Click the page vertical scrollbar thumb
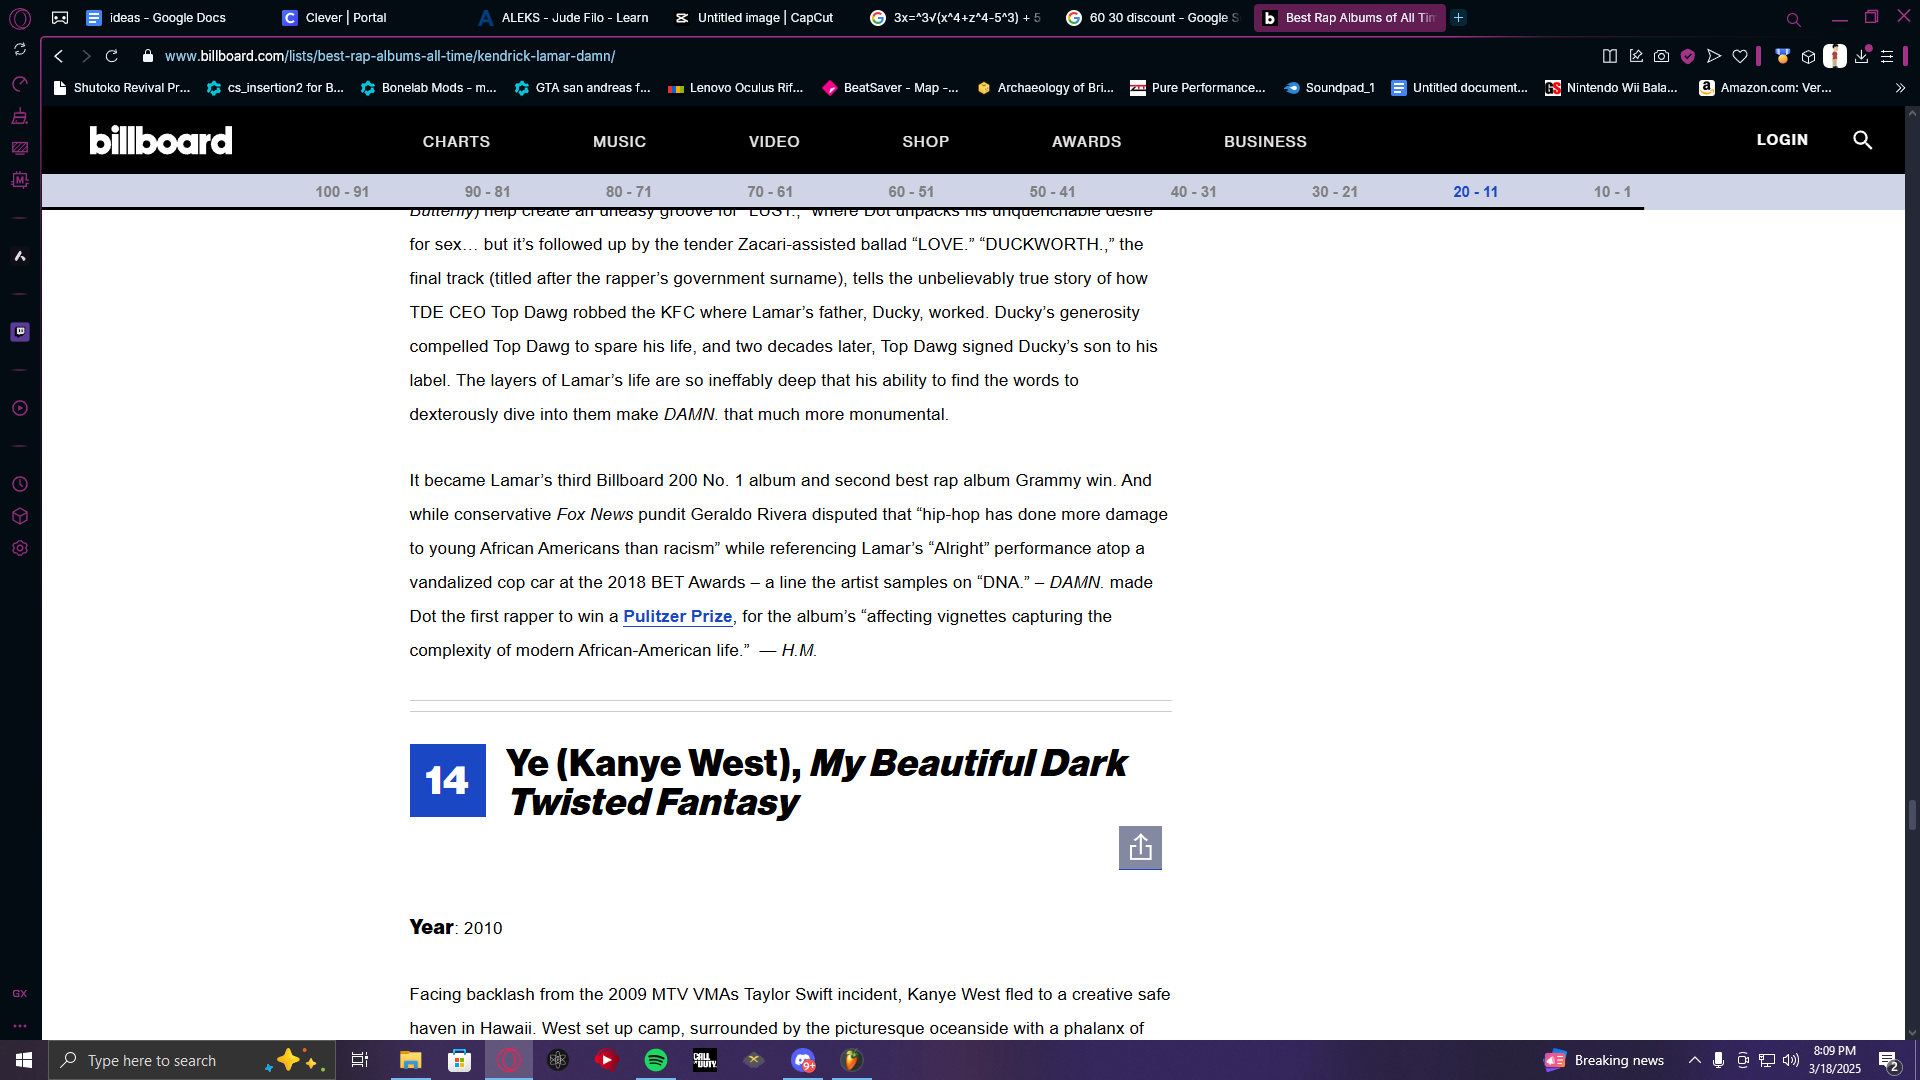The image size is (1920, 1080). click(x=1912, y=814)
